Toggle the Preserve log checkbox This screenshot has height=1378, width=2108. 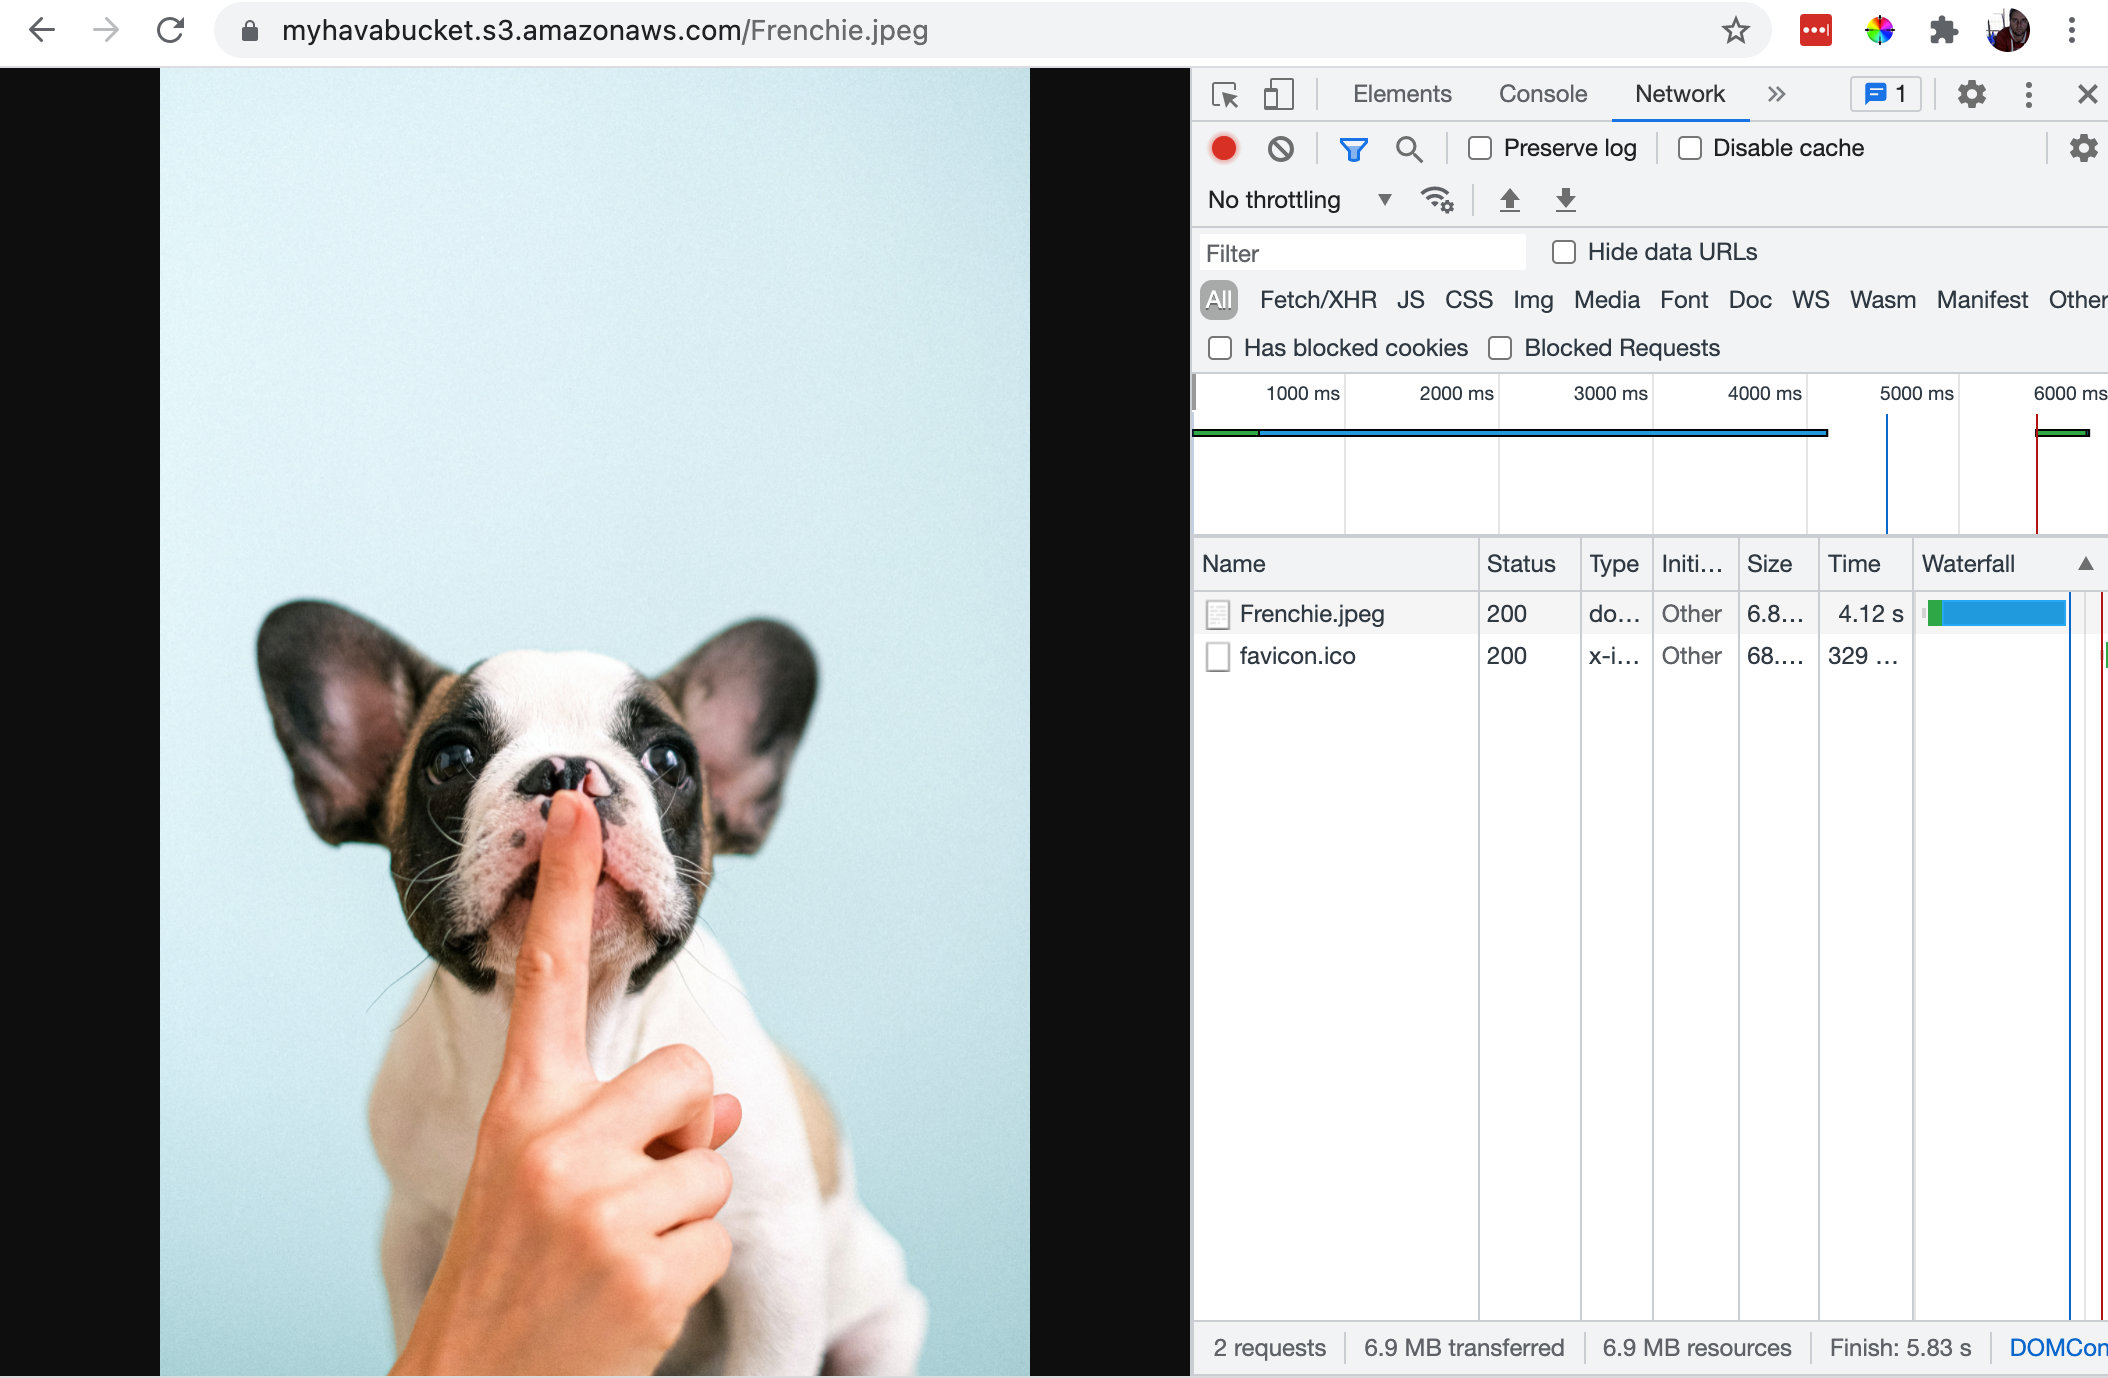[x=1479, y=148]
